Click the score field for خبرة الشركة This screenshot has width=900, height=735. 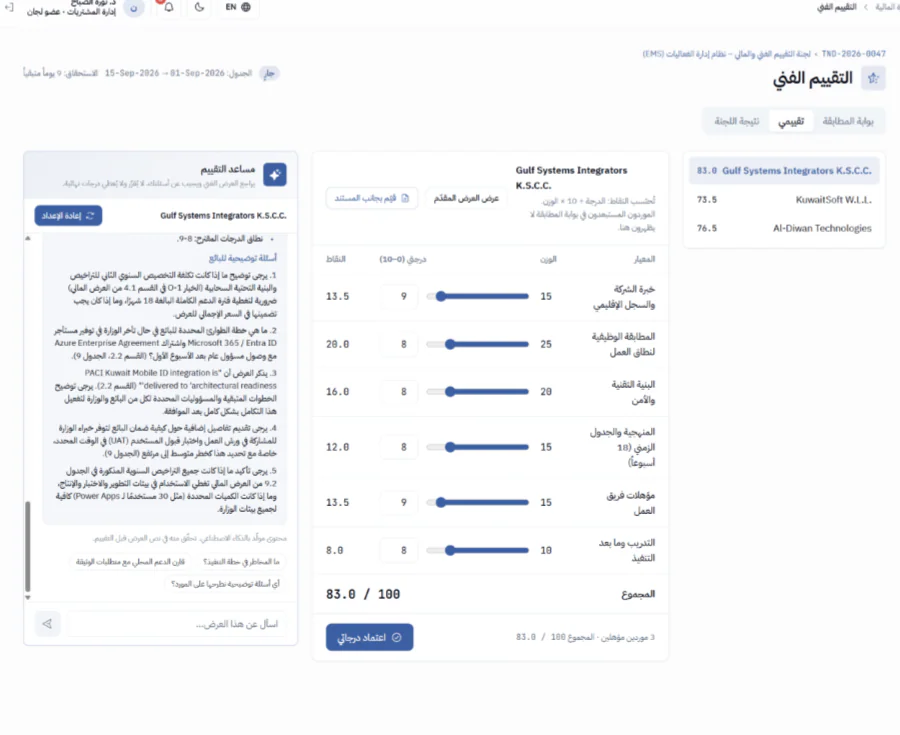pos(399,296)
